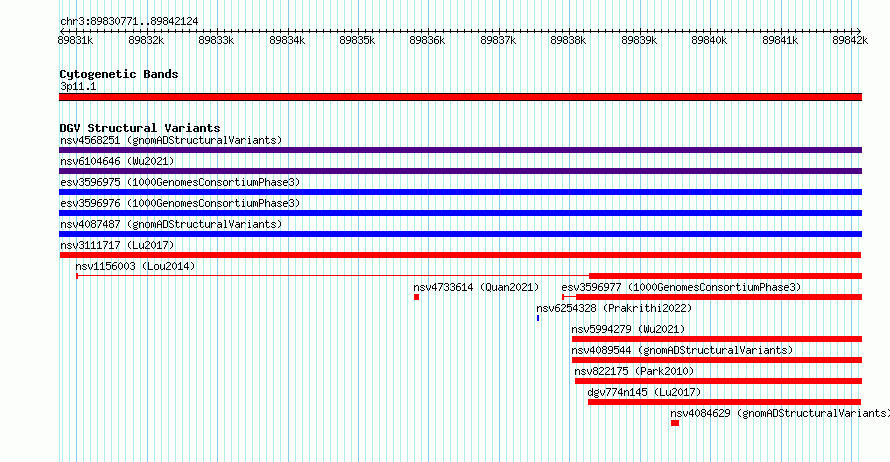
Task: Open the dgv774n145 (Lu2017) label
Action: (x=644, y=392)
